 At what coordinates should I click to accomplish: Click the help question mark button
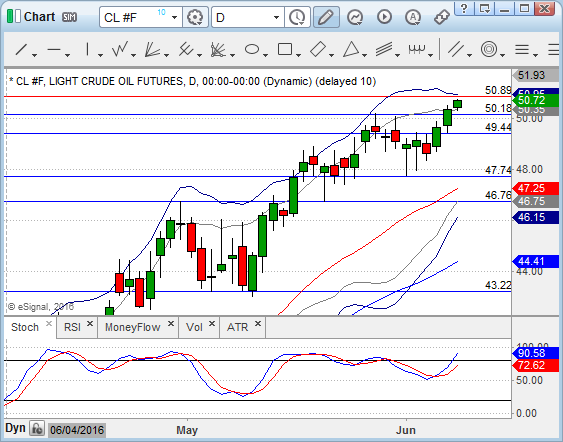pyautogui.click(x=464, y=8)
